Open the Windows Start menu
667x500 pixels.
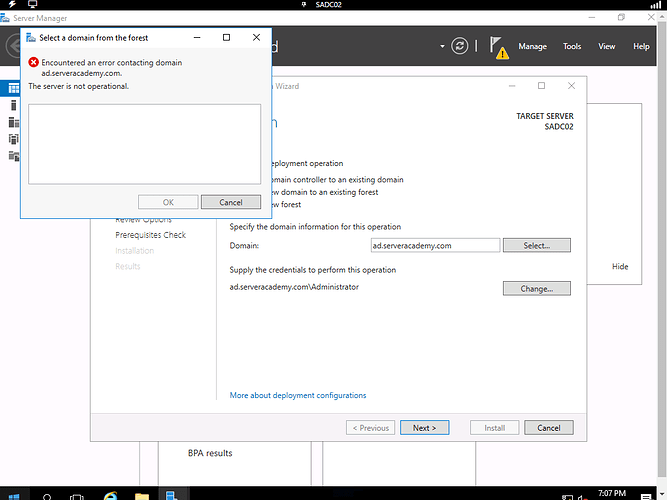14,496
